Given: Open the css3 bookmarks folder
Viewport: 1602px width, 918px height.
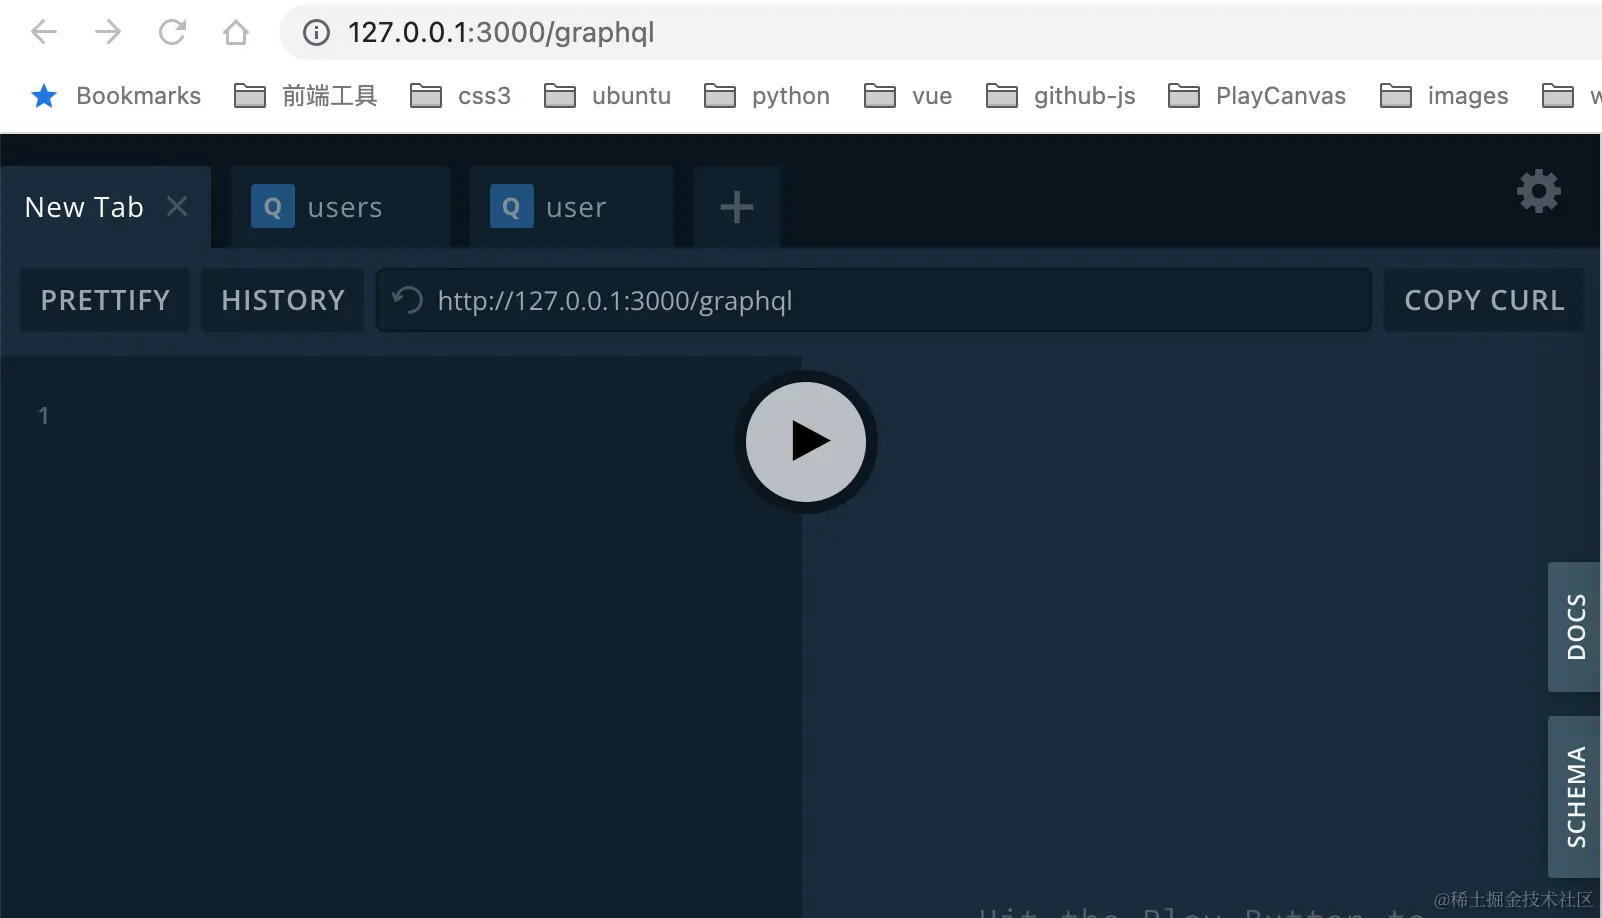Looking at the screenshot, I should [461, 96].
